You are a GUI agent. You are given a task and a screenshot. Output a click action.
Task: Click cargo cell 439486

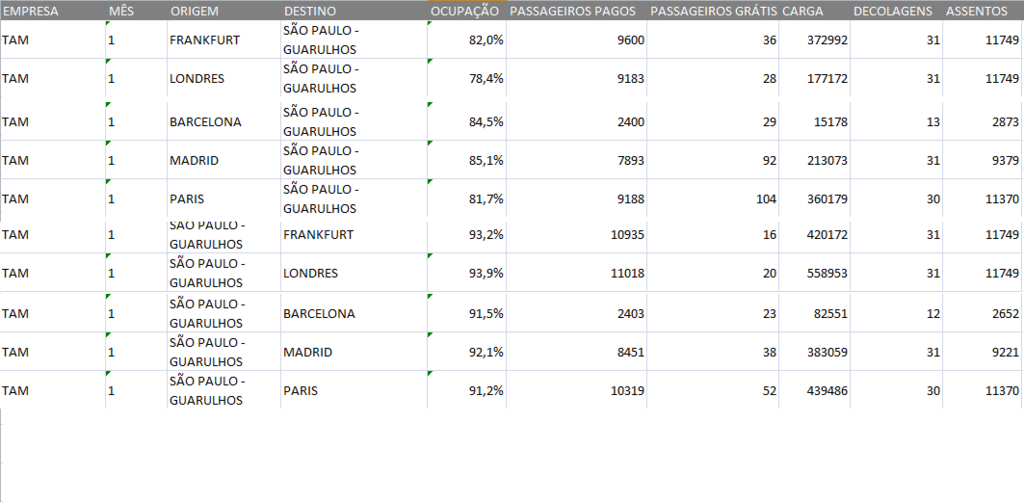point(814,390)
